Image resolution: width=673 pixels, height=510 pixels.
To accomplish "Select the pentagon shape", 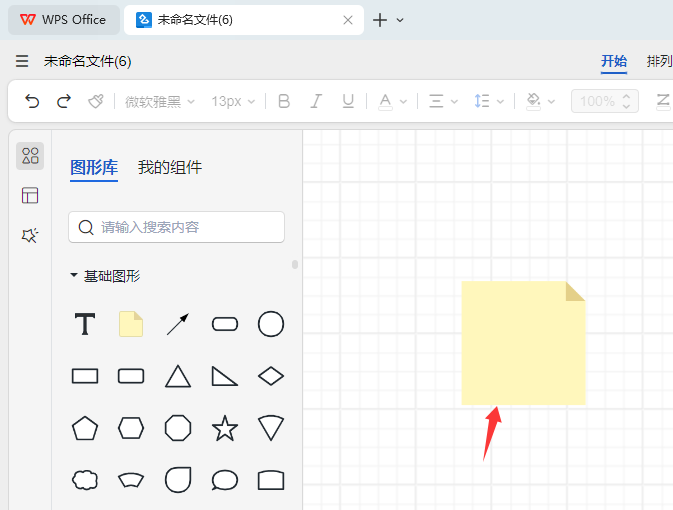I will 85,428.
